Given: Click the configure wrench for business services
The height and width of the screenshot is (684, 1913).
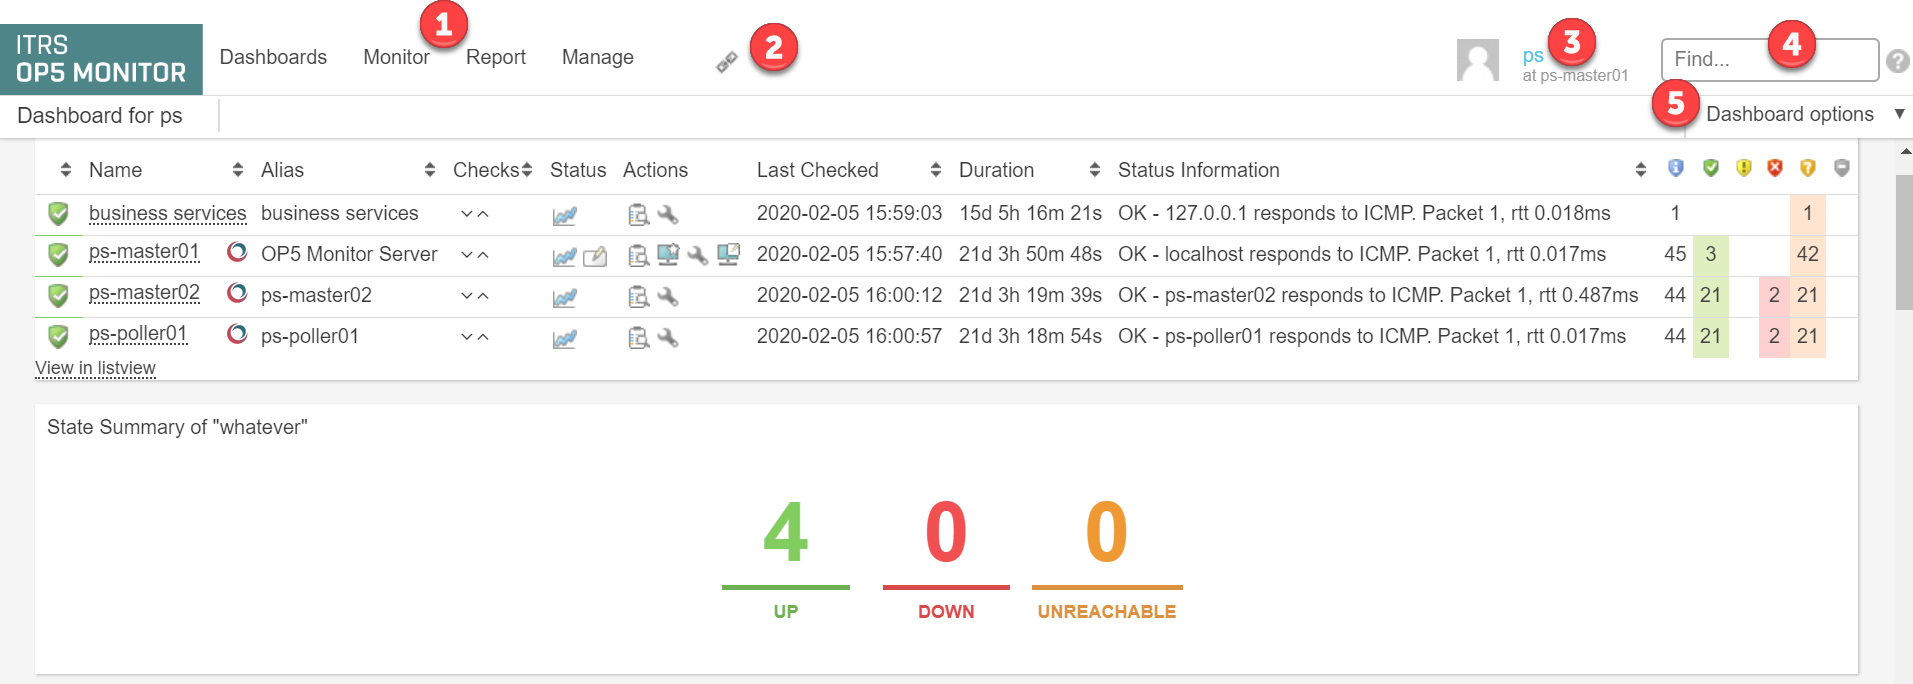Looking at the screenshot, I should pyautogui.click(x=668, y=214).
